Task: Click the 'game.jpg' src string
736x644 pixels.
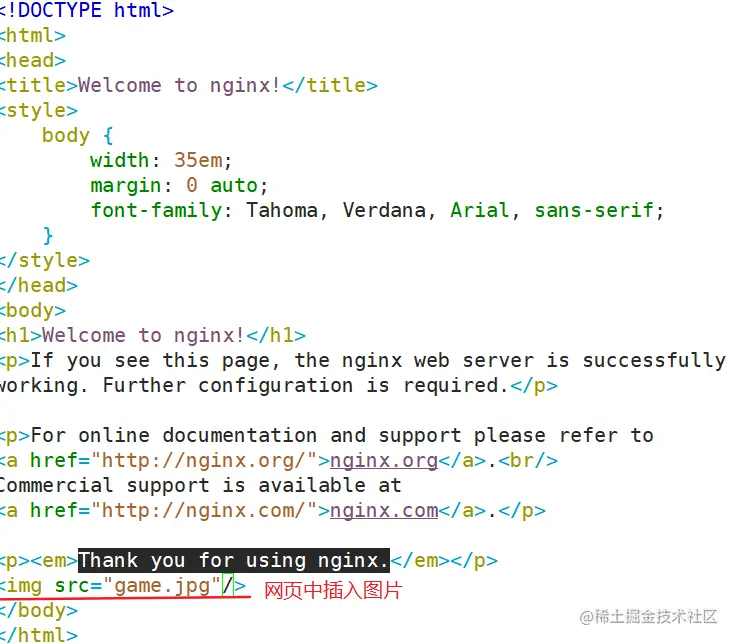Action: [162, 586]
